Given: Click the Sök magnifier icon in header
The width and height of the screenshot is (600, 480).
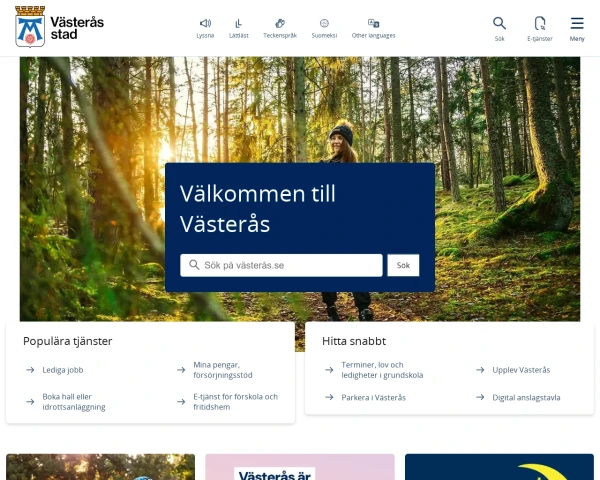Looking at the screenshot, I should pos(499,23).
